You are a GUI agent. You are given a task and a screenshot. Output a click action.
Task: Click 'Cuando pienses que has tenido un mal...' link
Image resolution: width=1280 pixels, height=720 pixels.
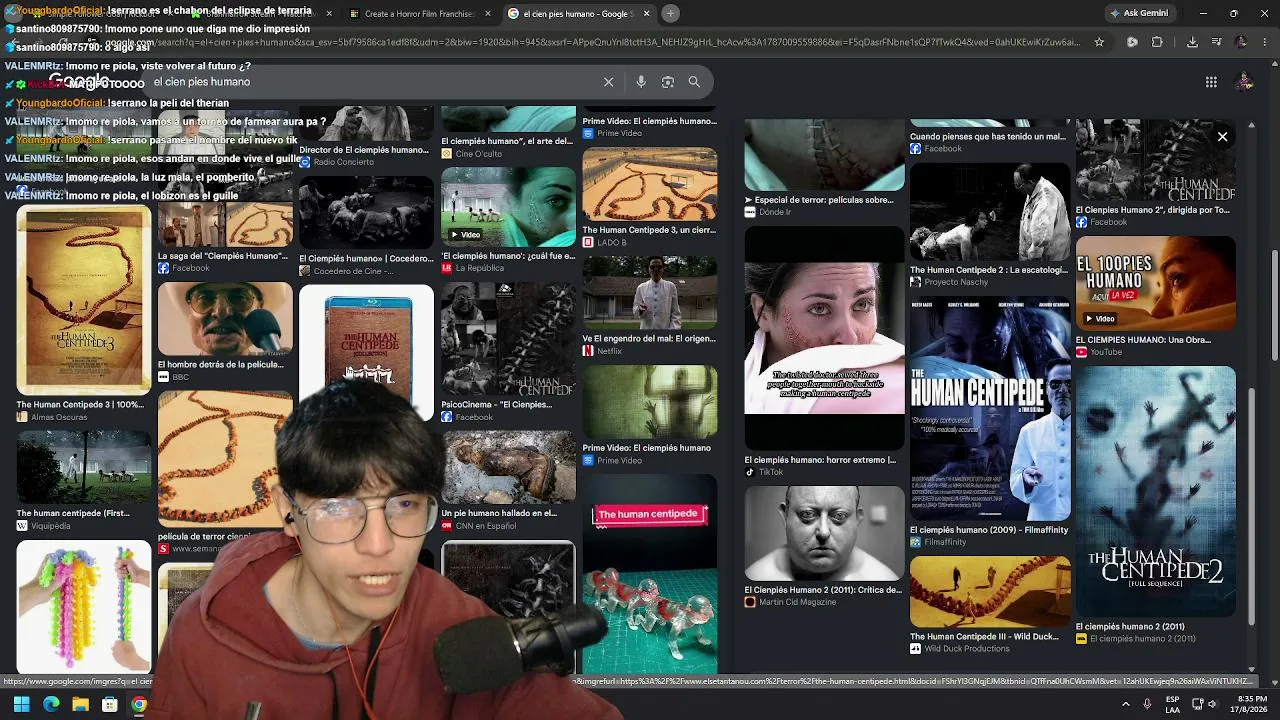[988, 136]
